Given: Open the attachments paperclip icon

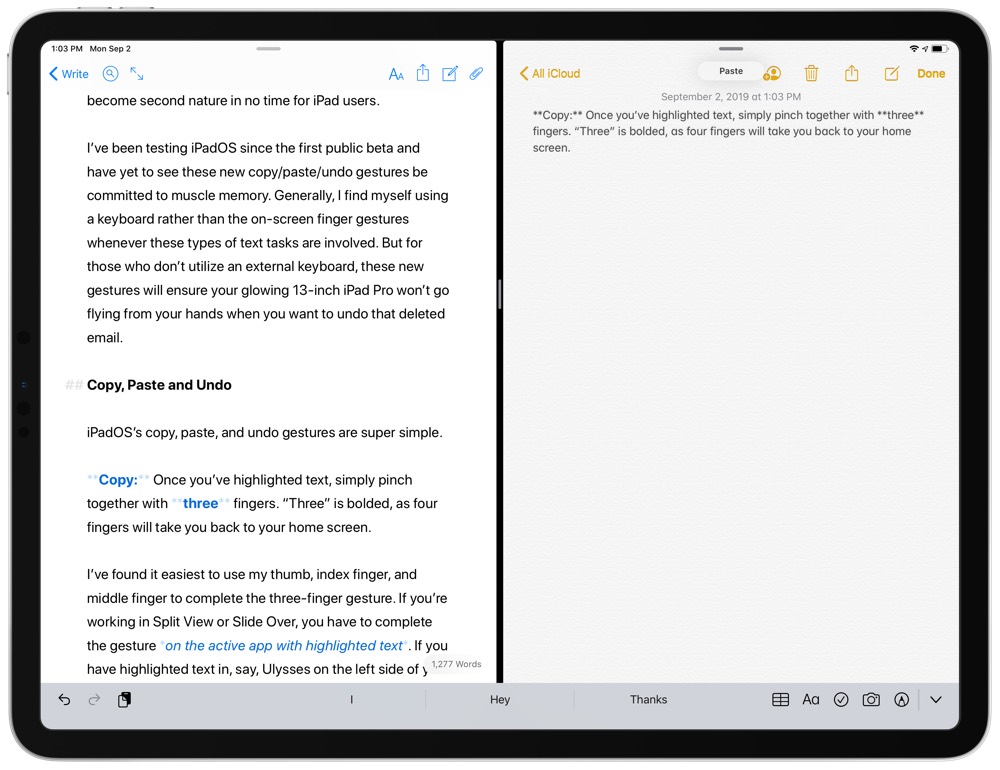Looking at the screenshot, I should point(476,74).
